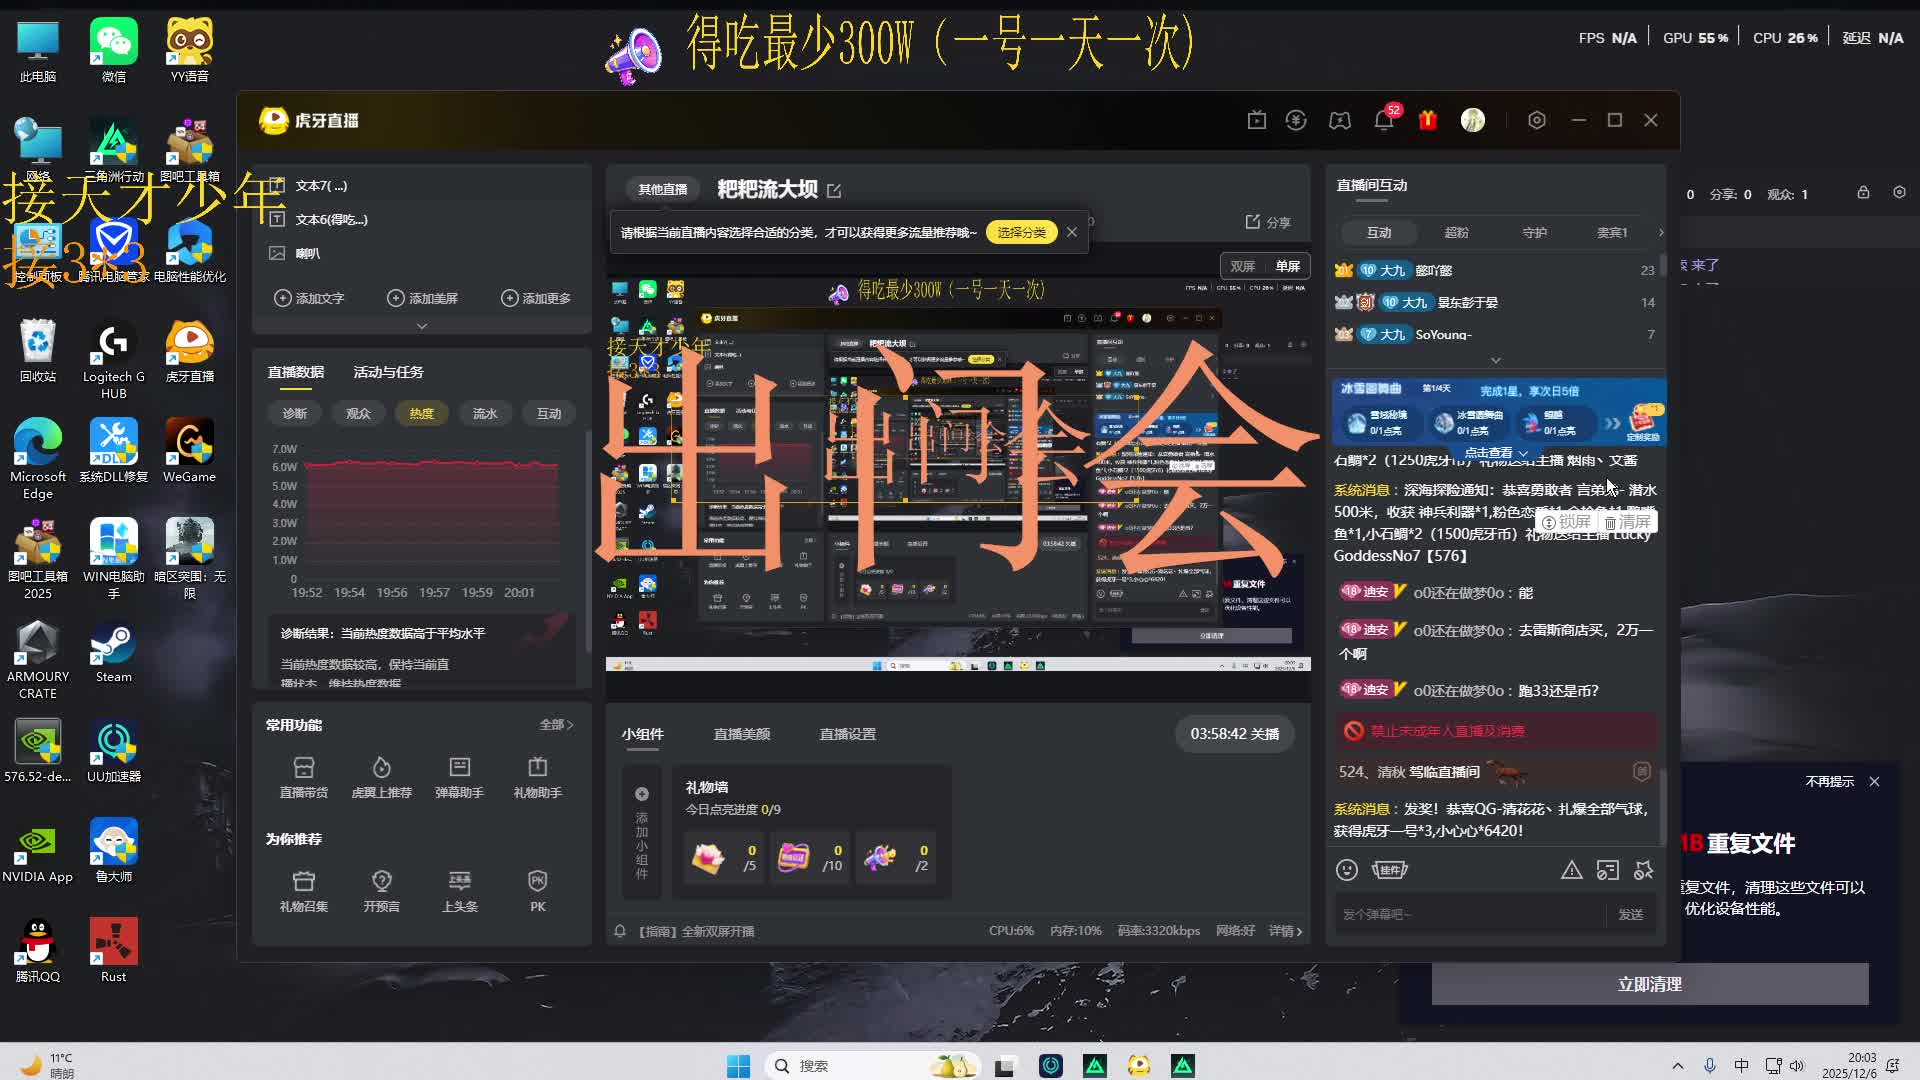Switch to 活动与任务 tab

388,372
